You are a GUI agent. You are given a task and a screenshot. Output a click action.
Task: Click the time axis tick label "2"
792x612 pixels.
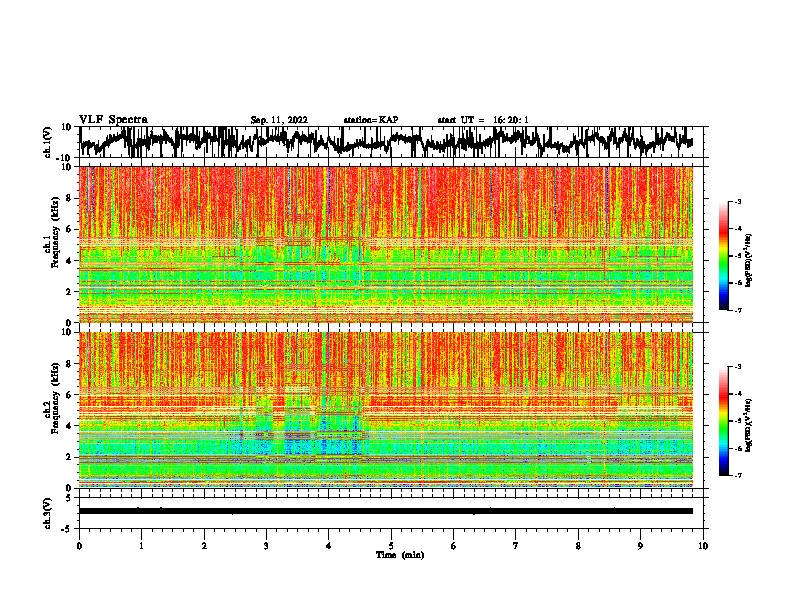click(x=204, y=546)
